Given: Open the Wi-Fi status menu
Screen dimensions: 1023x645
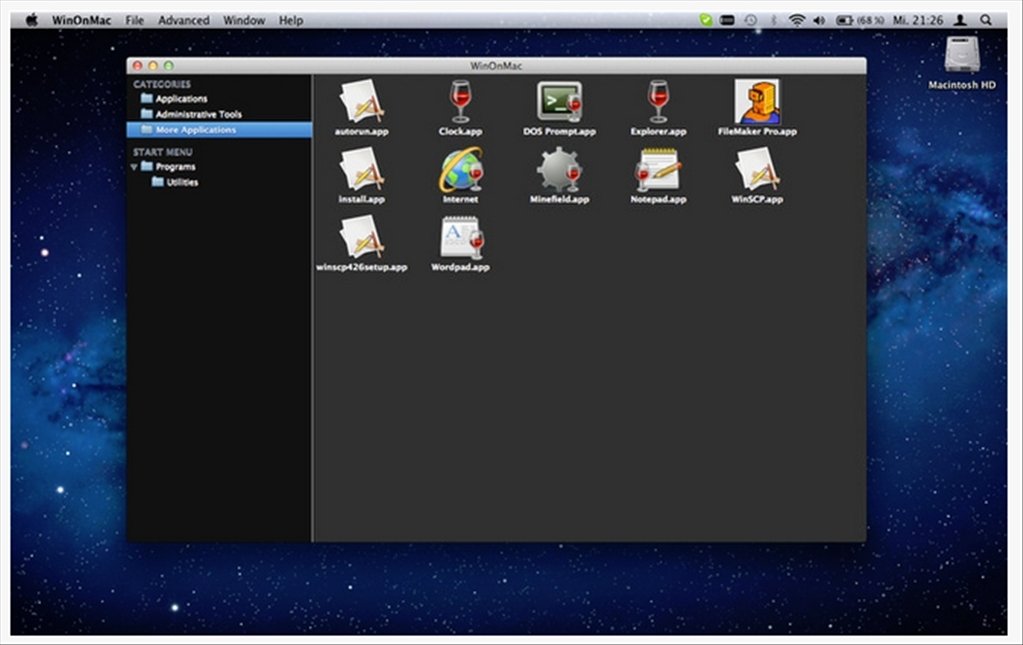Looking at the screenshot, I should [797, 20].
